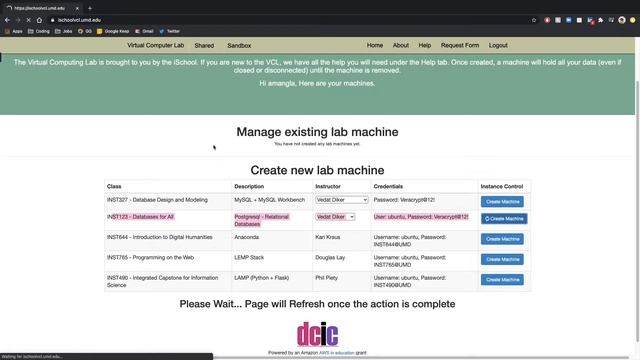The image size is (640, 360).
Task: Select instructor name 'Phil Piety'
Action: (x=327, y=278)
